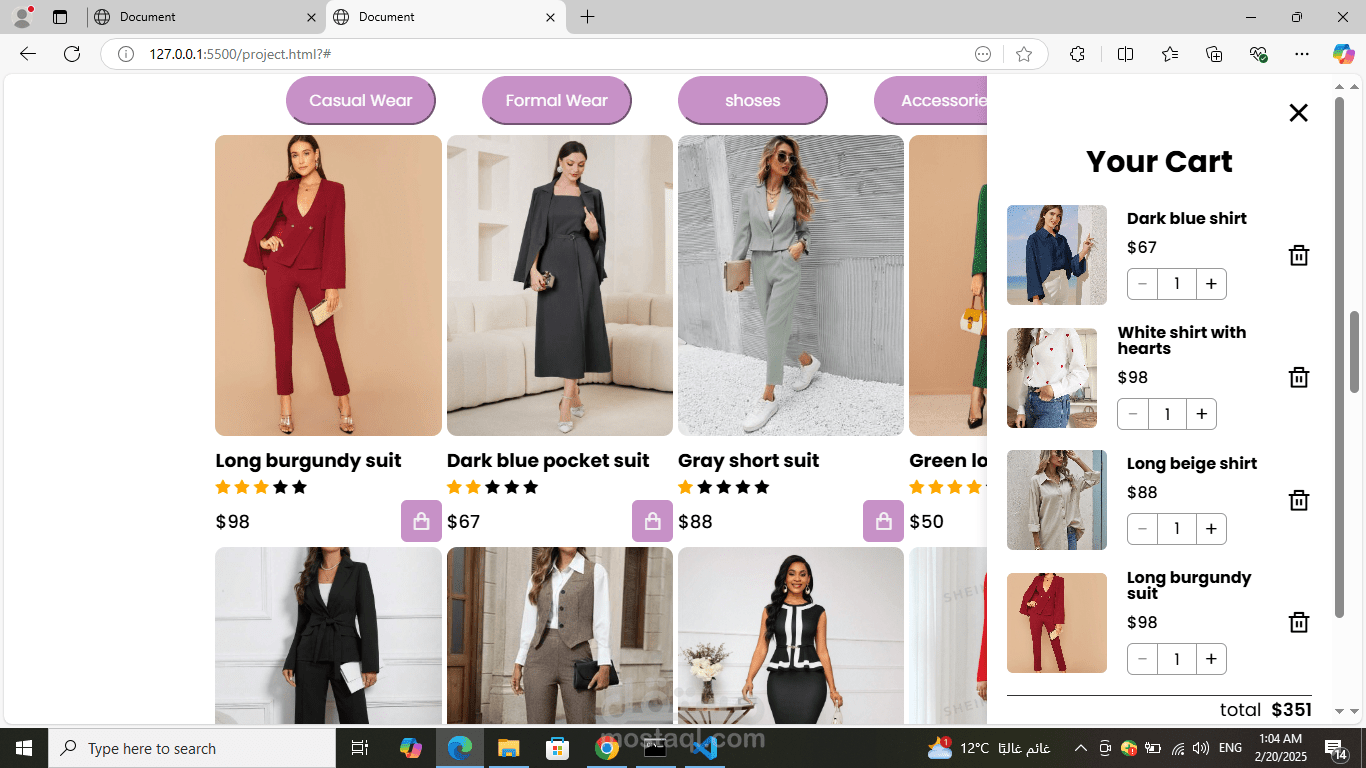The width and height of the screenshot is (1366, 768).
Task: Remove Long beige shirt from the cart
Action: point(1298,500)
